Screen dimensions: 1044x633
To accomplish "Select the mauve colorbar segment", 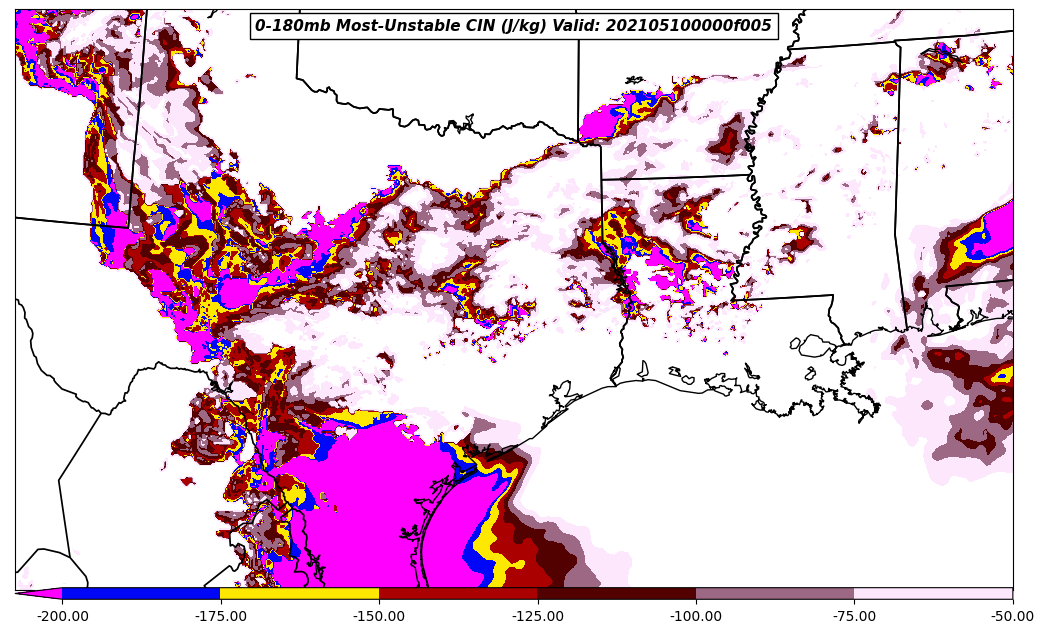I will pyautogui.click(x=775, y=593).
